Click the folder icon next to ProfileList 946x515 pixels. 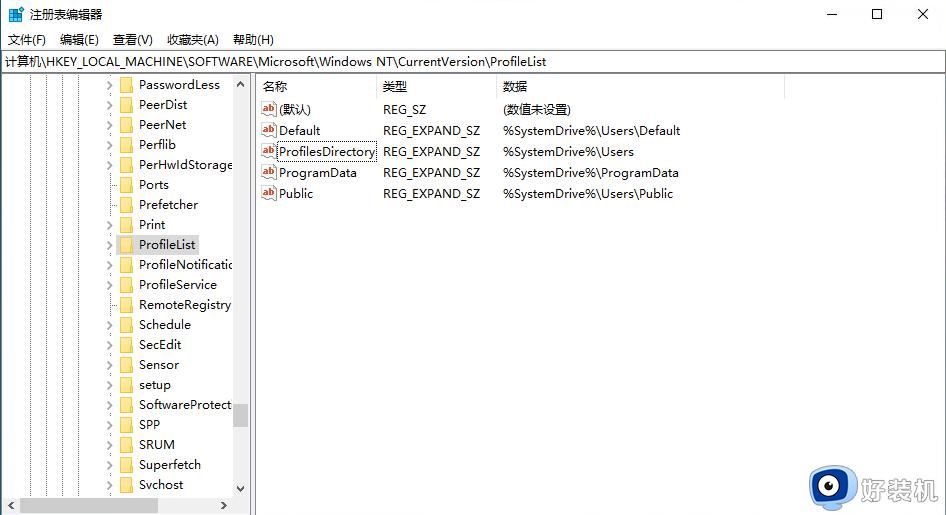[126, 245]
